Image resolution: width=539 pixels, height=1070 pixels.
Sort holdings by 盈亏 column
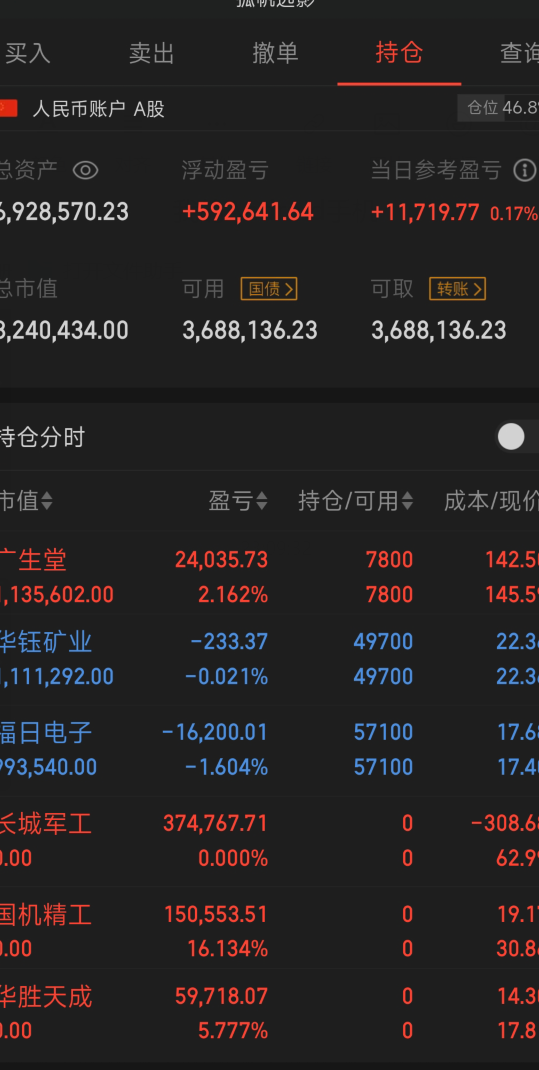coord(237,502)
